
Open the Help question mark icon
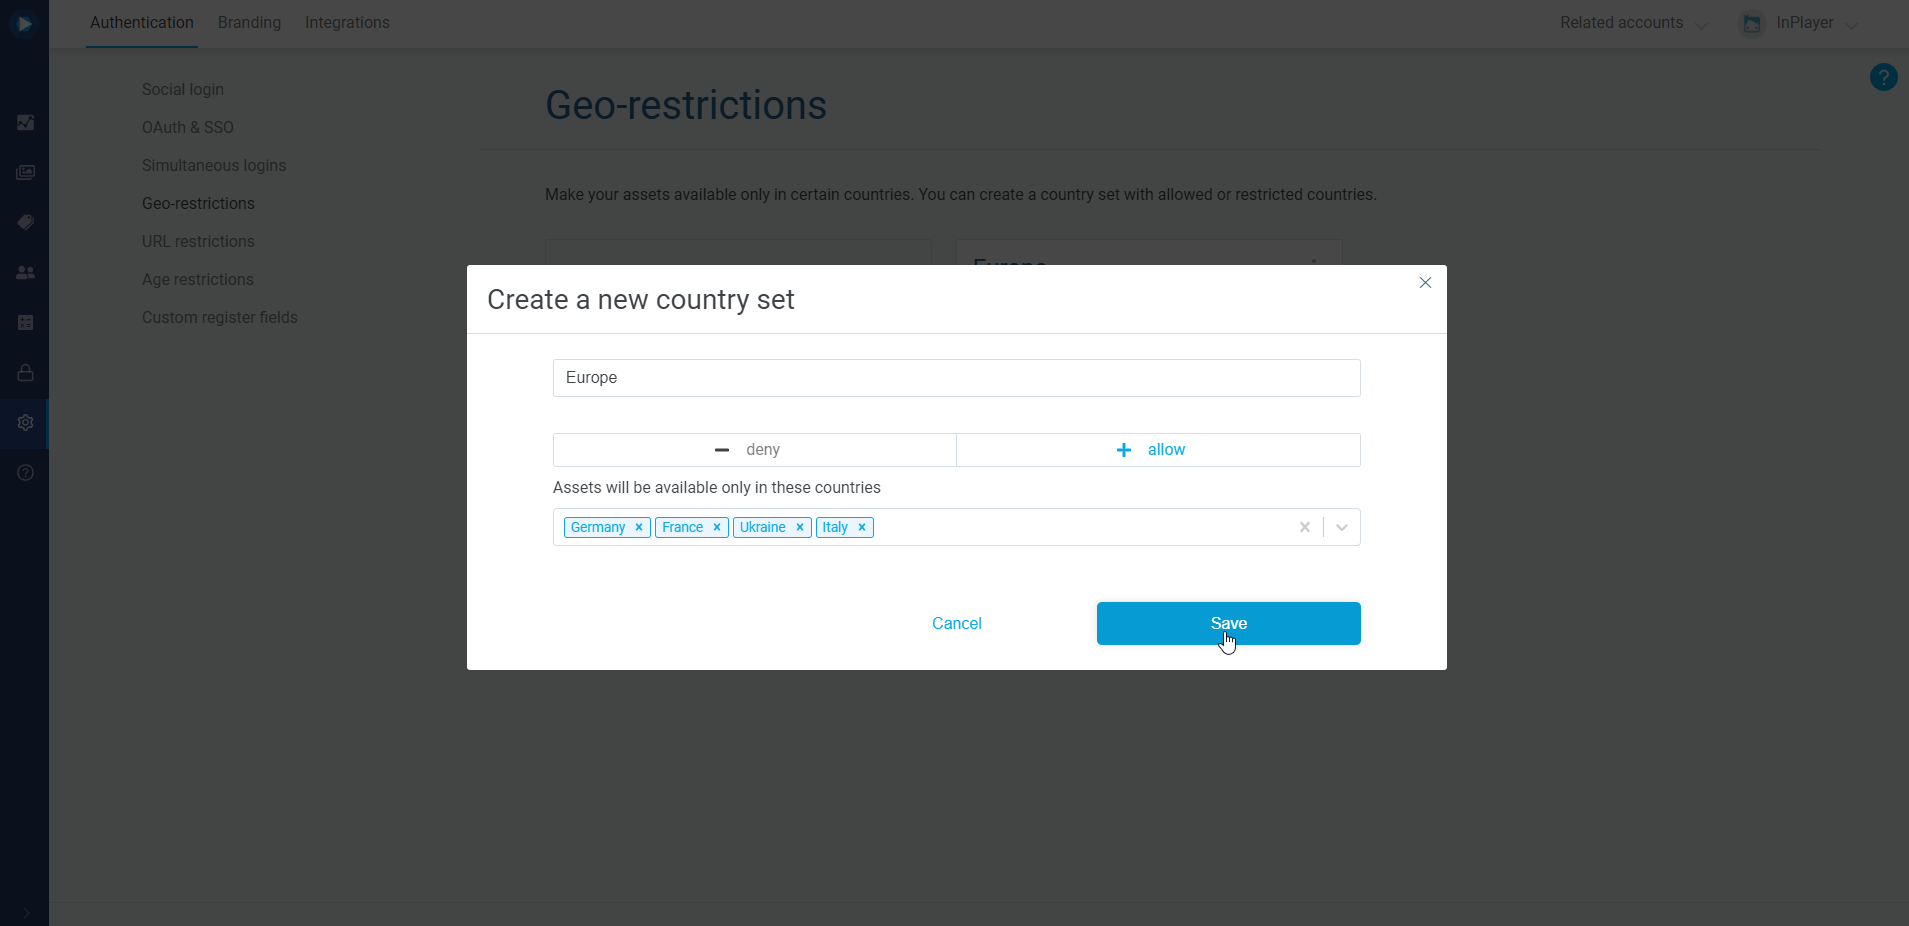(25, 472)
